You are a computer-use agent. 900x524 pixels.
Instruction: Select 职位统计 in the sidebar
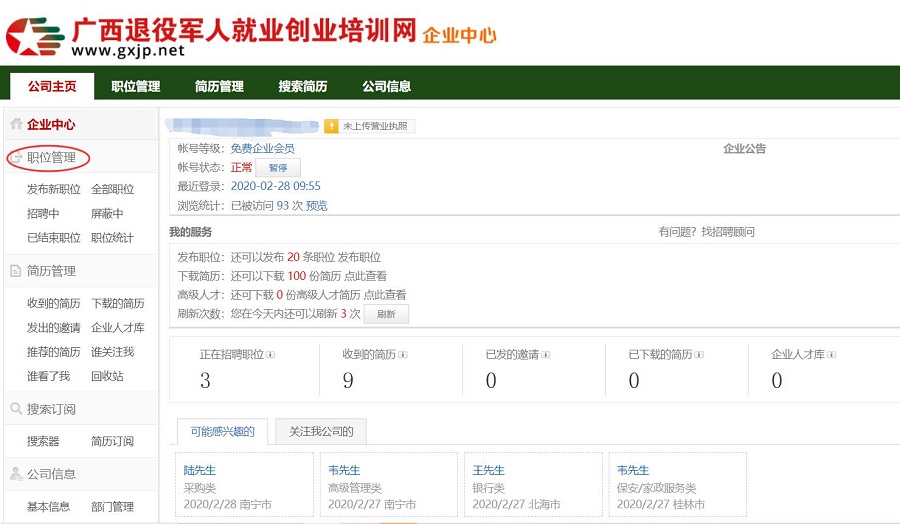tap(112, 238)
